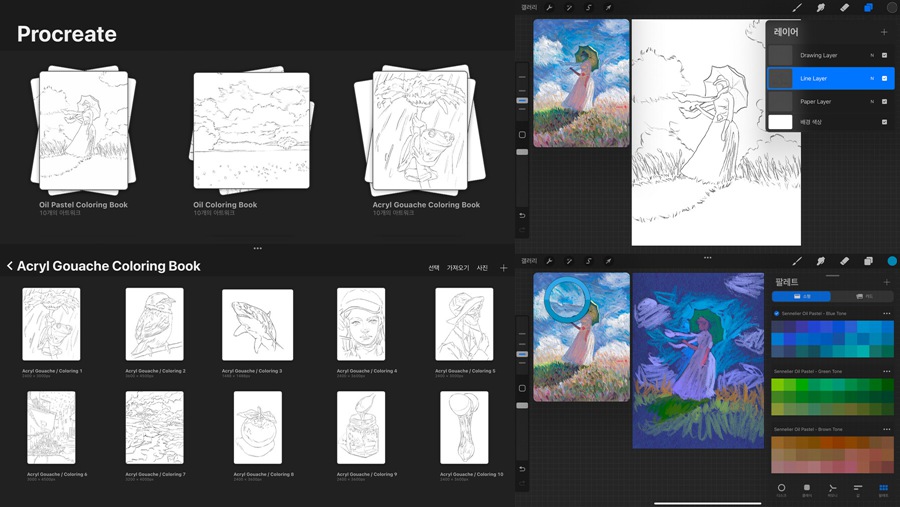Image resolution: width=900 pixels, height=507 pixels.
Task: Open options menu for Green Tone palette
Action: pos(886,372)
